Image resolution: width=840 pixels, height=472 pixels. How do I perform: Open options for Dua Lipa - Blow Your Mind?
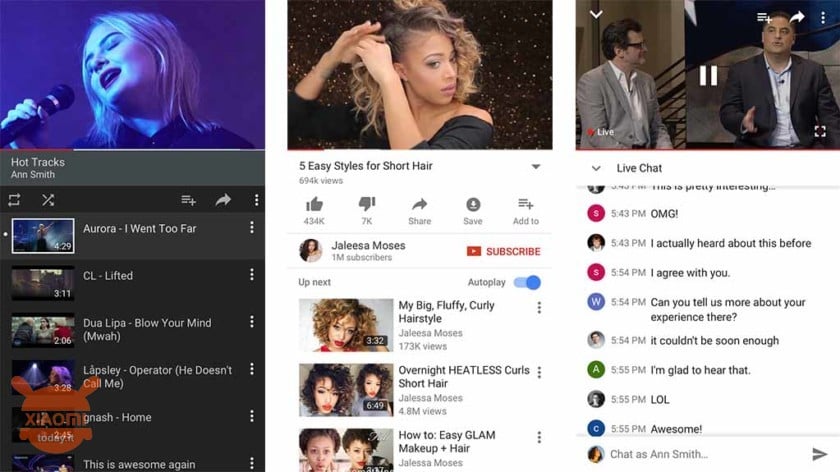tap(252, 322)
